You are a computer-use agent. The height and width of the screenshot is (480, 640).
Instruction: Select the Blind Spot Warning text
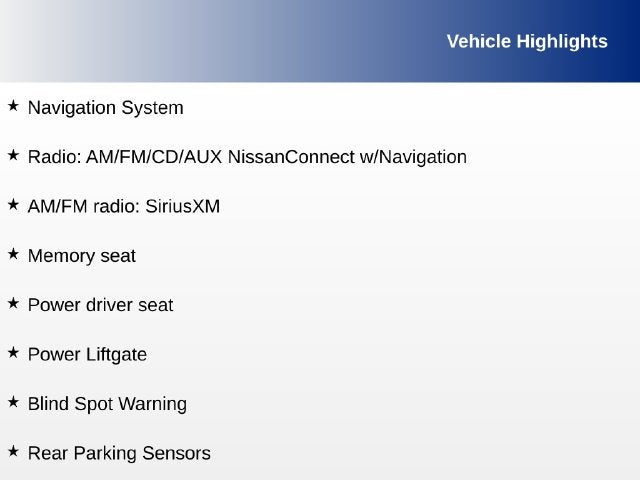(107, 404)
